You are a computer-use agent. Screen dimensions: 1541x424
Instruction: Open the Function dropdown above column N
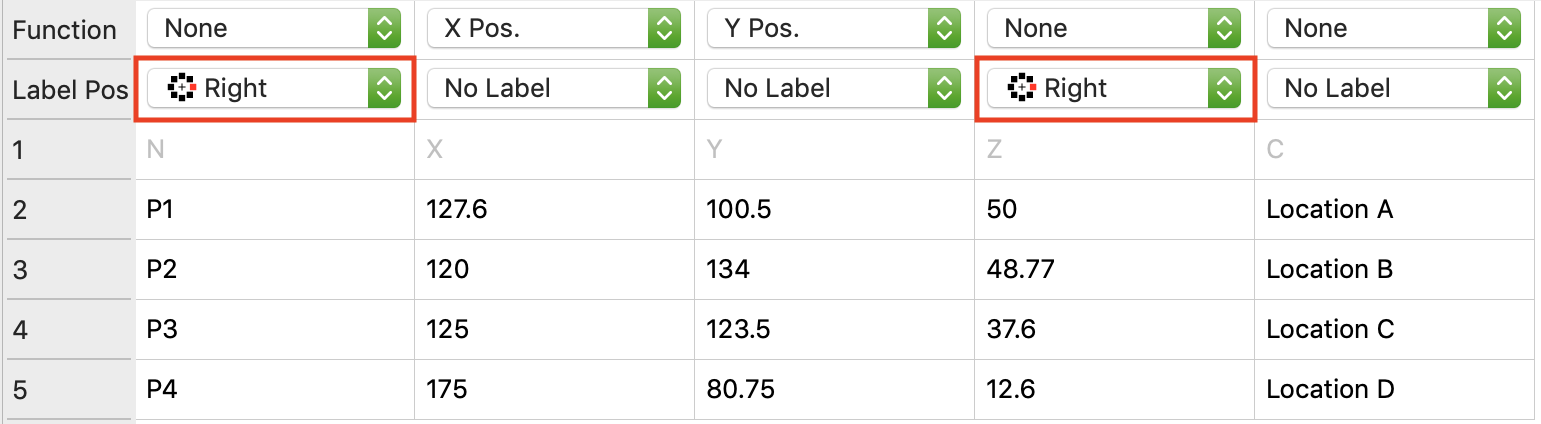pyautogui.click(x=274, y=29)
